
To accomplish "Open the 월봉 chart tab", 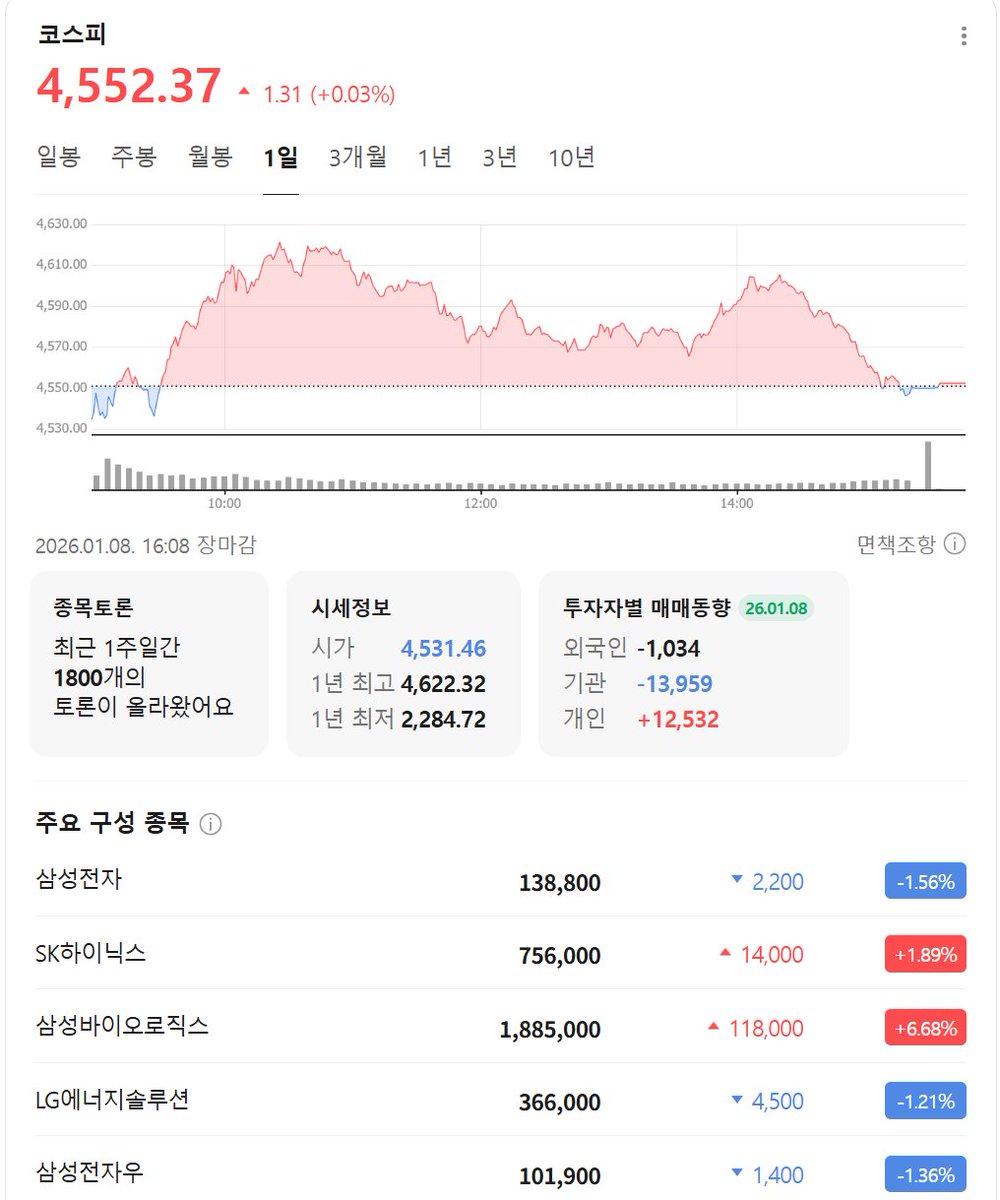I will click(x=208, y=157).
